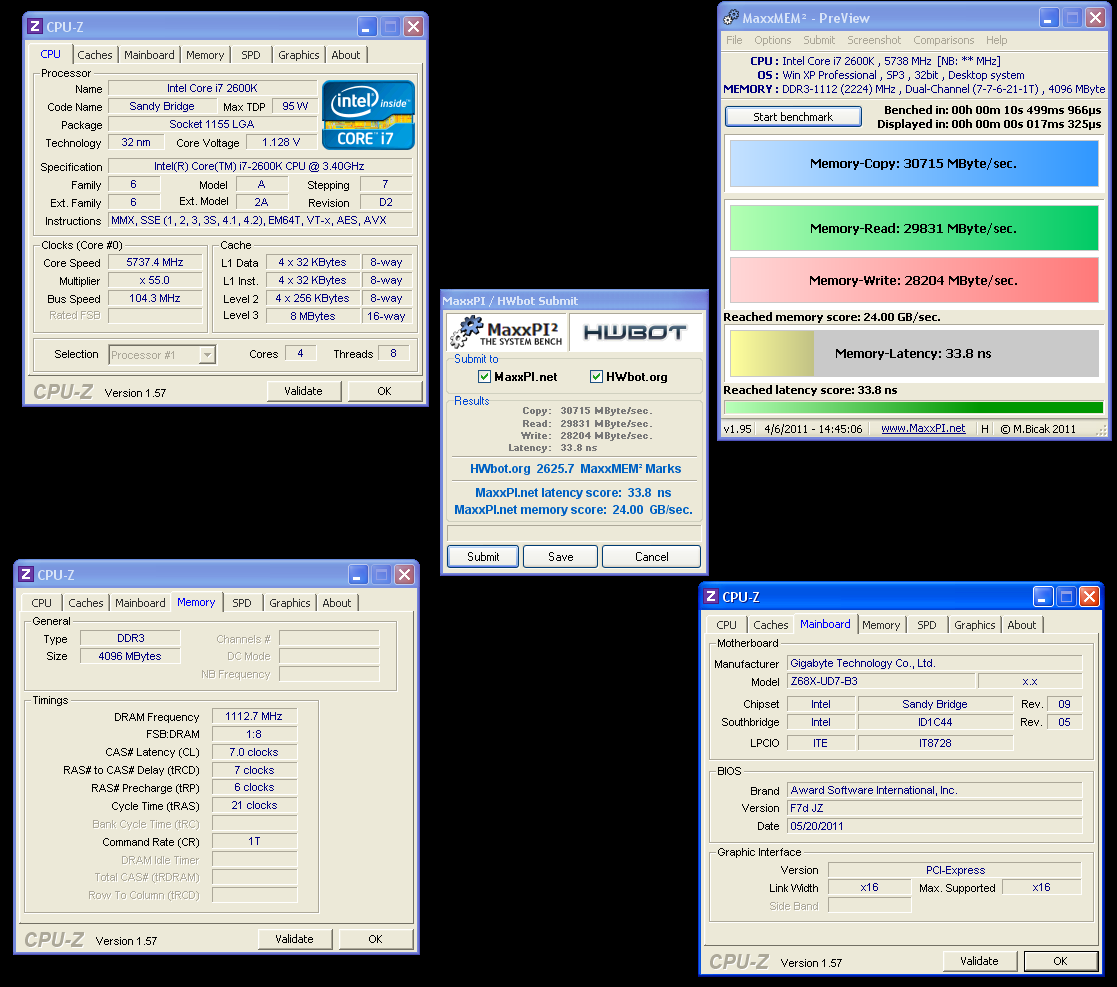Click CPU-Z title icon in Memory window
Image resolution: width=1117 pixels, height=987 pixels.
[26, 574]
